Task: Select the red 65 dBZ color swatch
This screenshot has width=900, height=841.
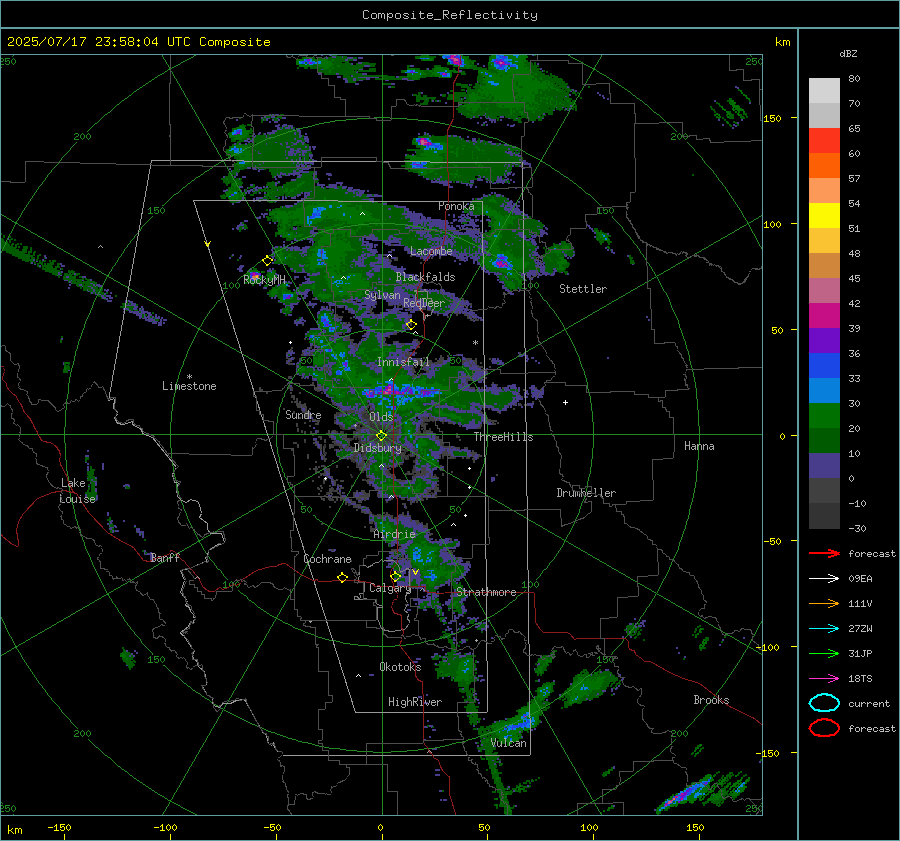Action: coord(824,140)
